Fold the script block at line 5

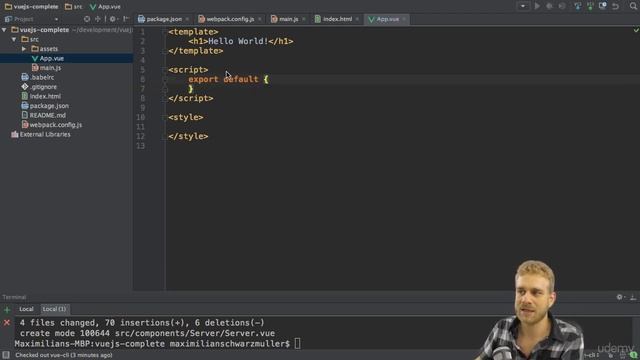click(x=164, y=70)
